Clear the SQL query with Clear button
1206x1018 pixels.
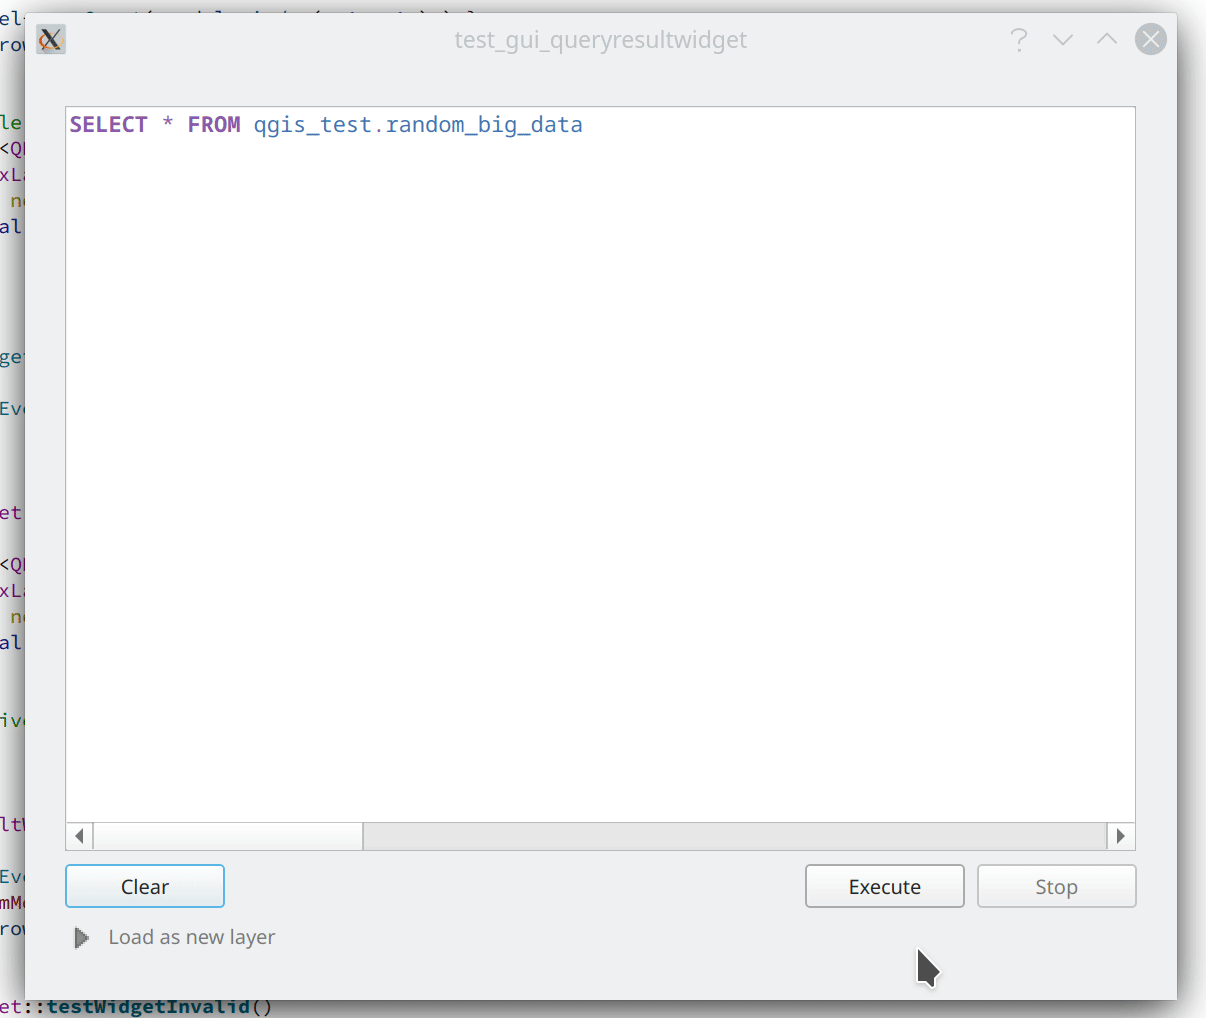click(145, 887)
